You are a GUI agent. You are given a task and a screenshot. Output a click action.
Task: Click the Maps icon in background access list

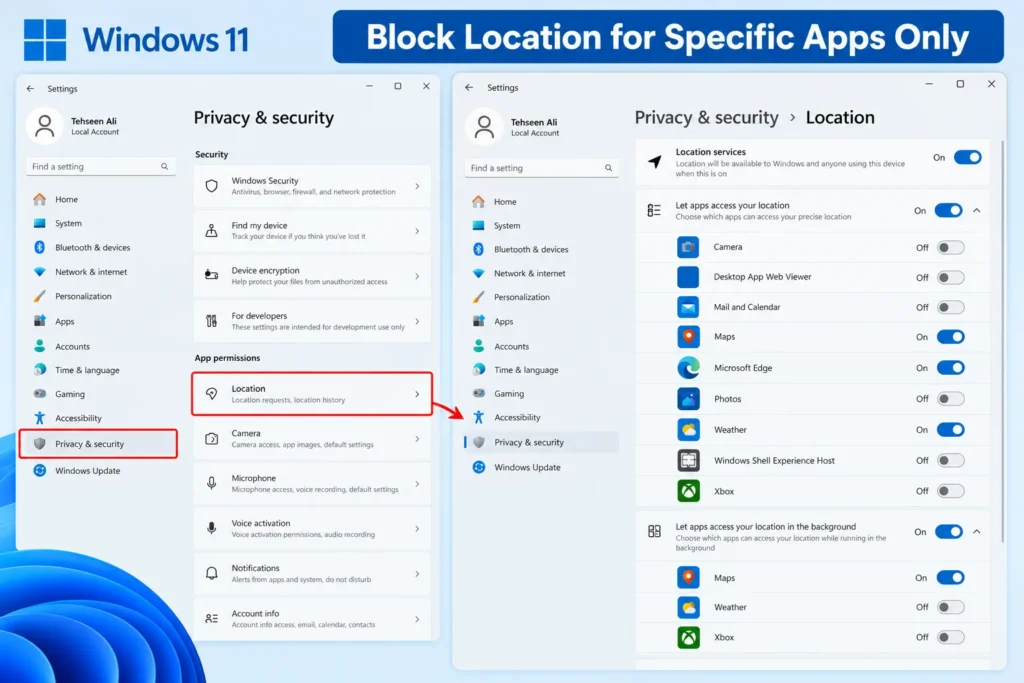coord(688,578)
